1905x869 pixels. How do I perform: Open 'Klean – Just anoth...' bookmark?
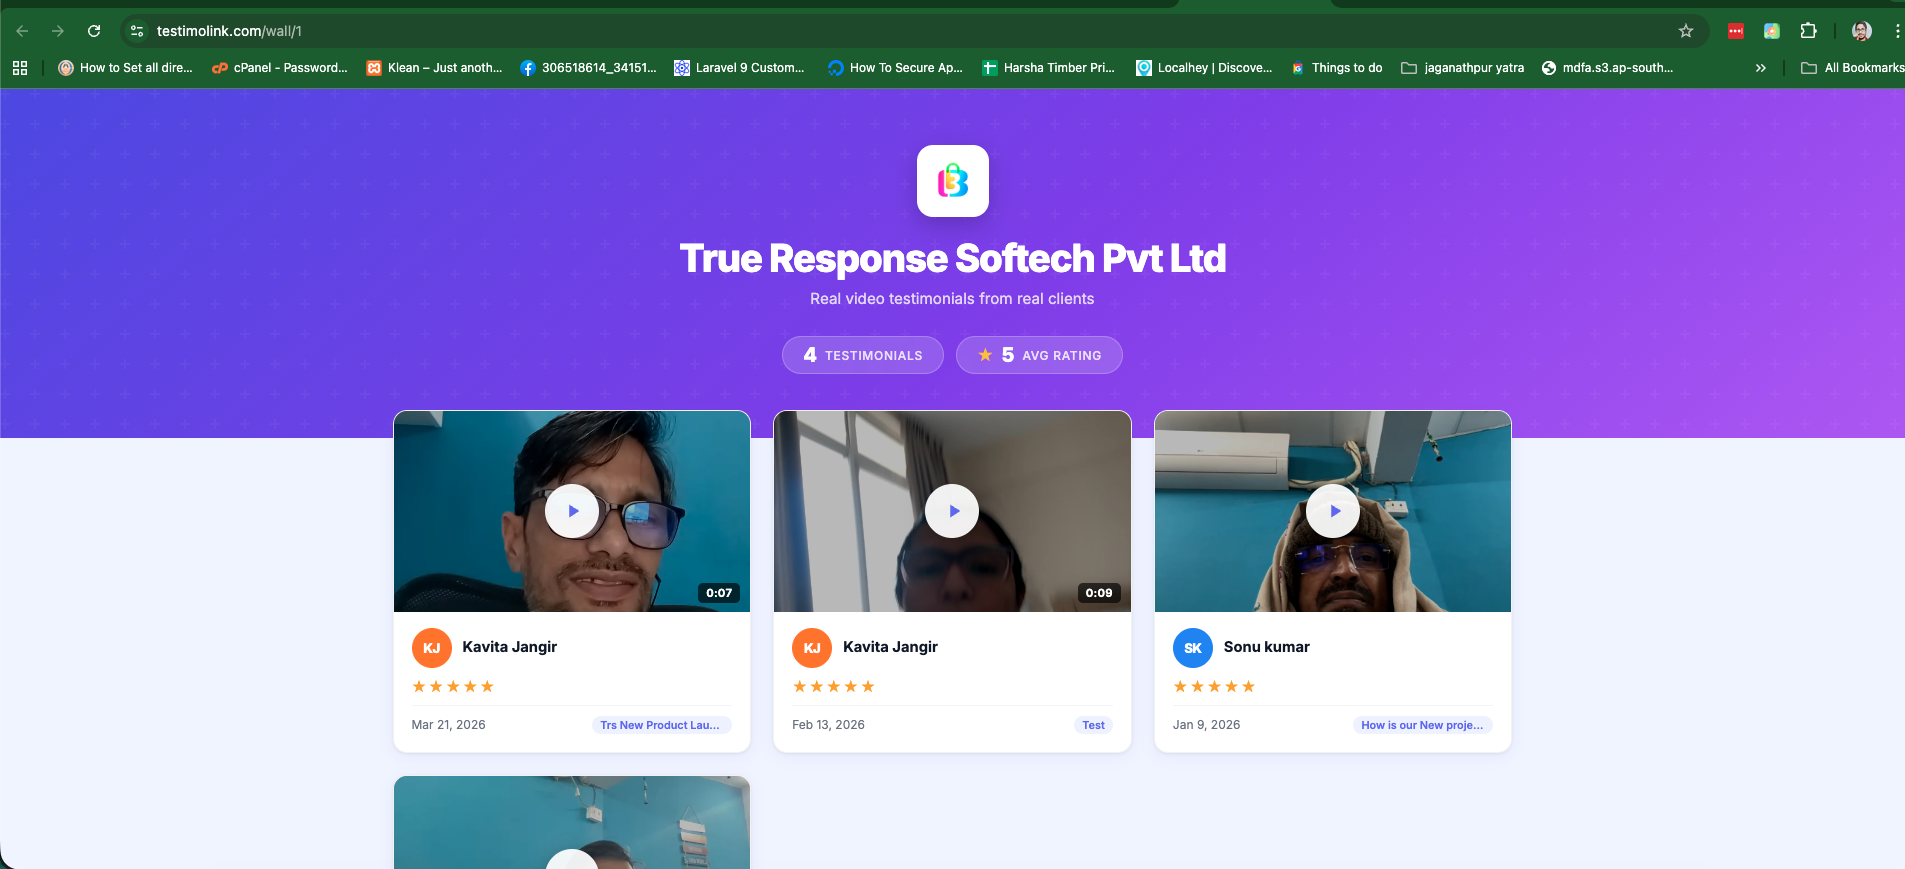435,68
